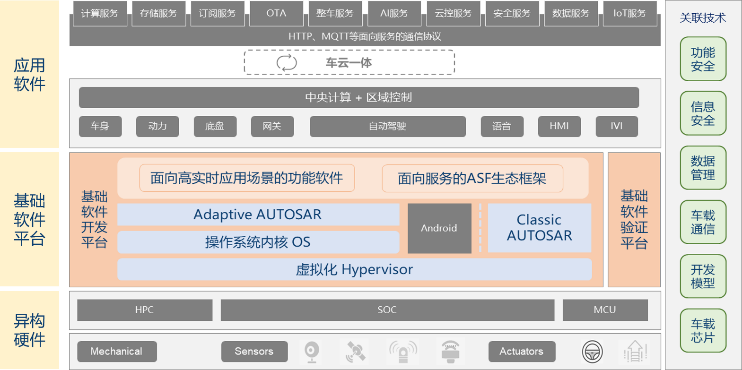The height and width of the screenshot is (370, 742).
Task: Click the steering wheel actuator icon
Action: click(x=591, y=352)
